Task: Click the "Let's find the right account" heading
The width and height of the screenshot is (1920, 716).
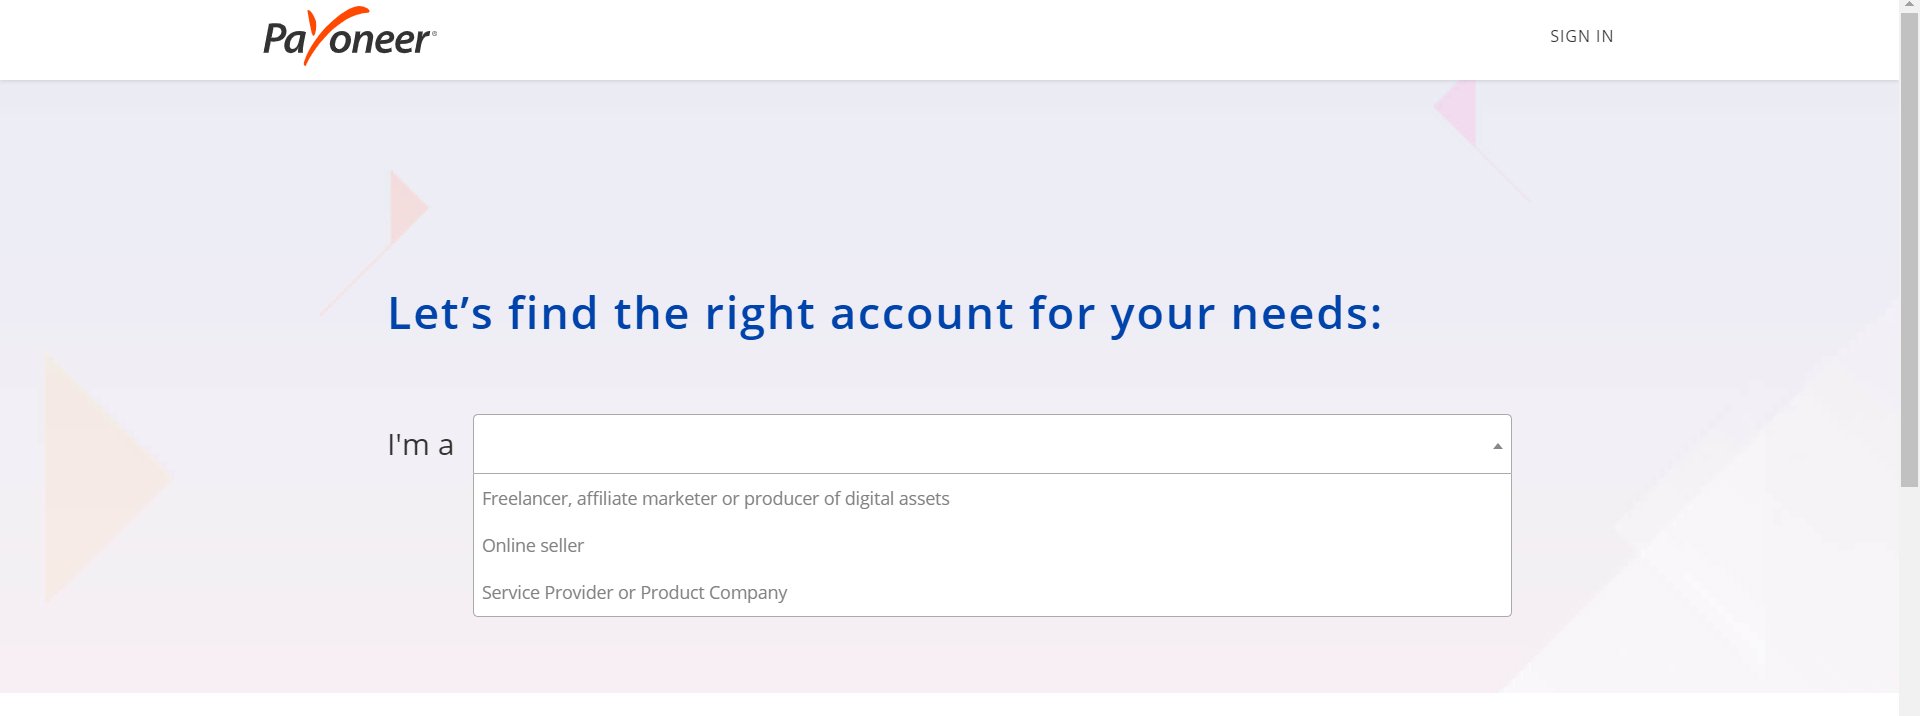Action: click(x=884, y=313)
